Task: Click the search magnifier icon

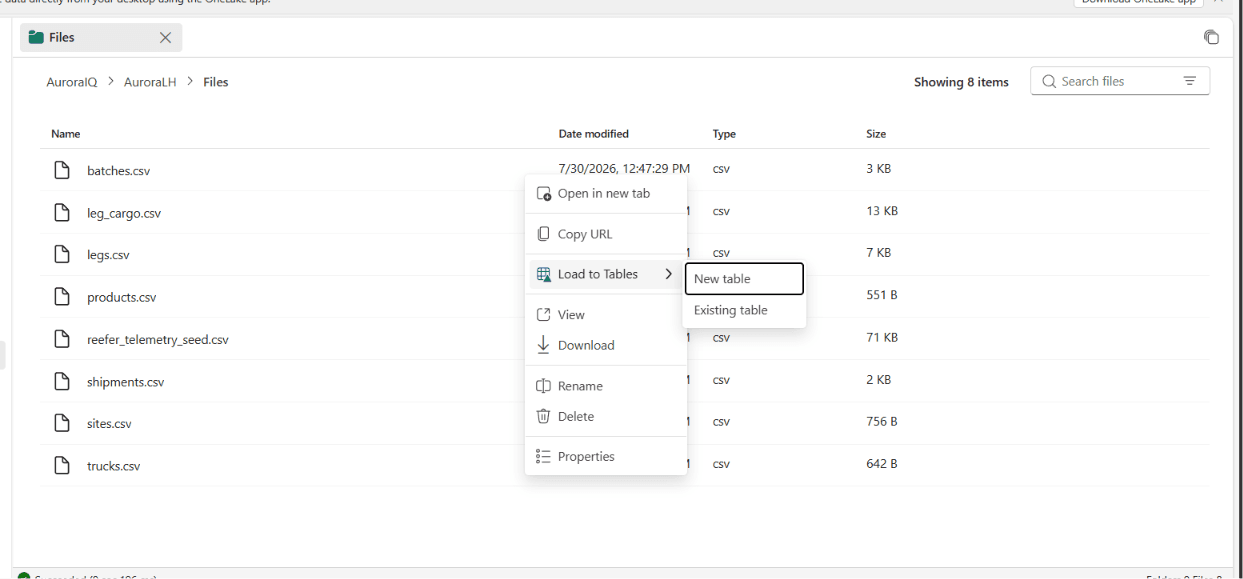Action: tap(1049, 82)
